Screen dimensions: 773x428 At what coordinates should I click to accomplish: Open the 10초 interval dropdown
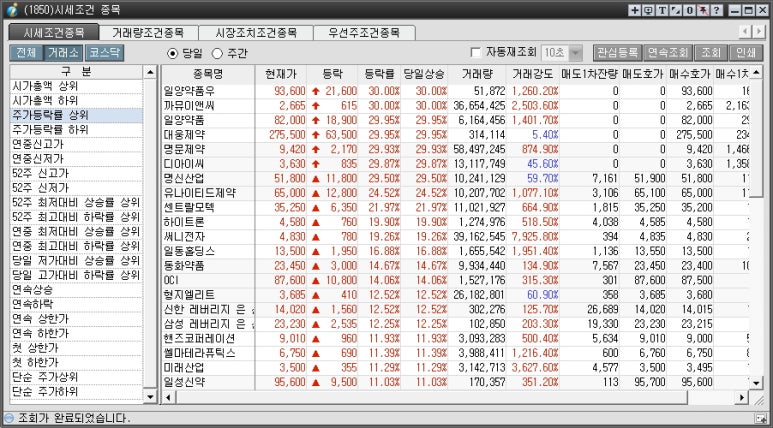click(x=576, y=53)
